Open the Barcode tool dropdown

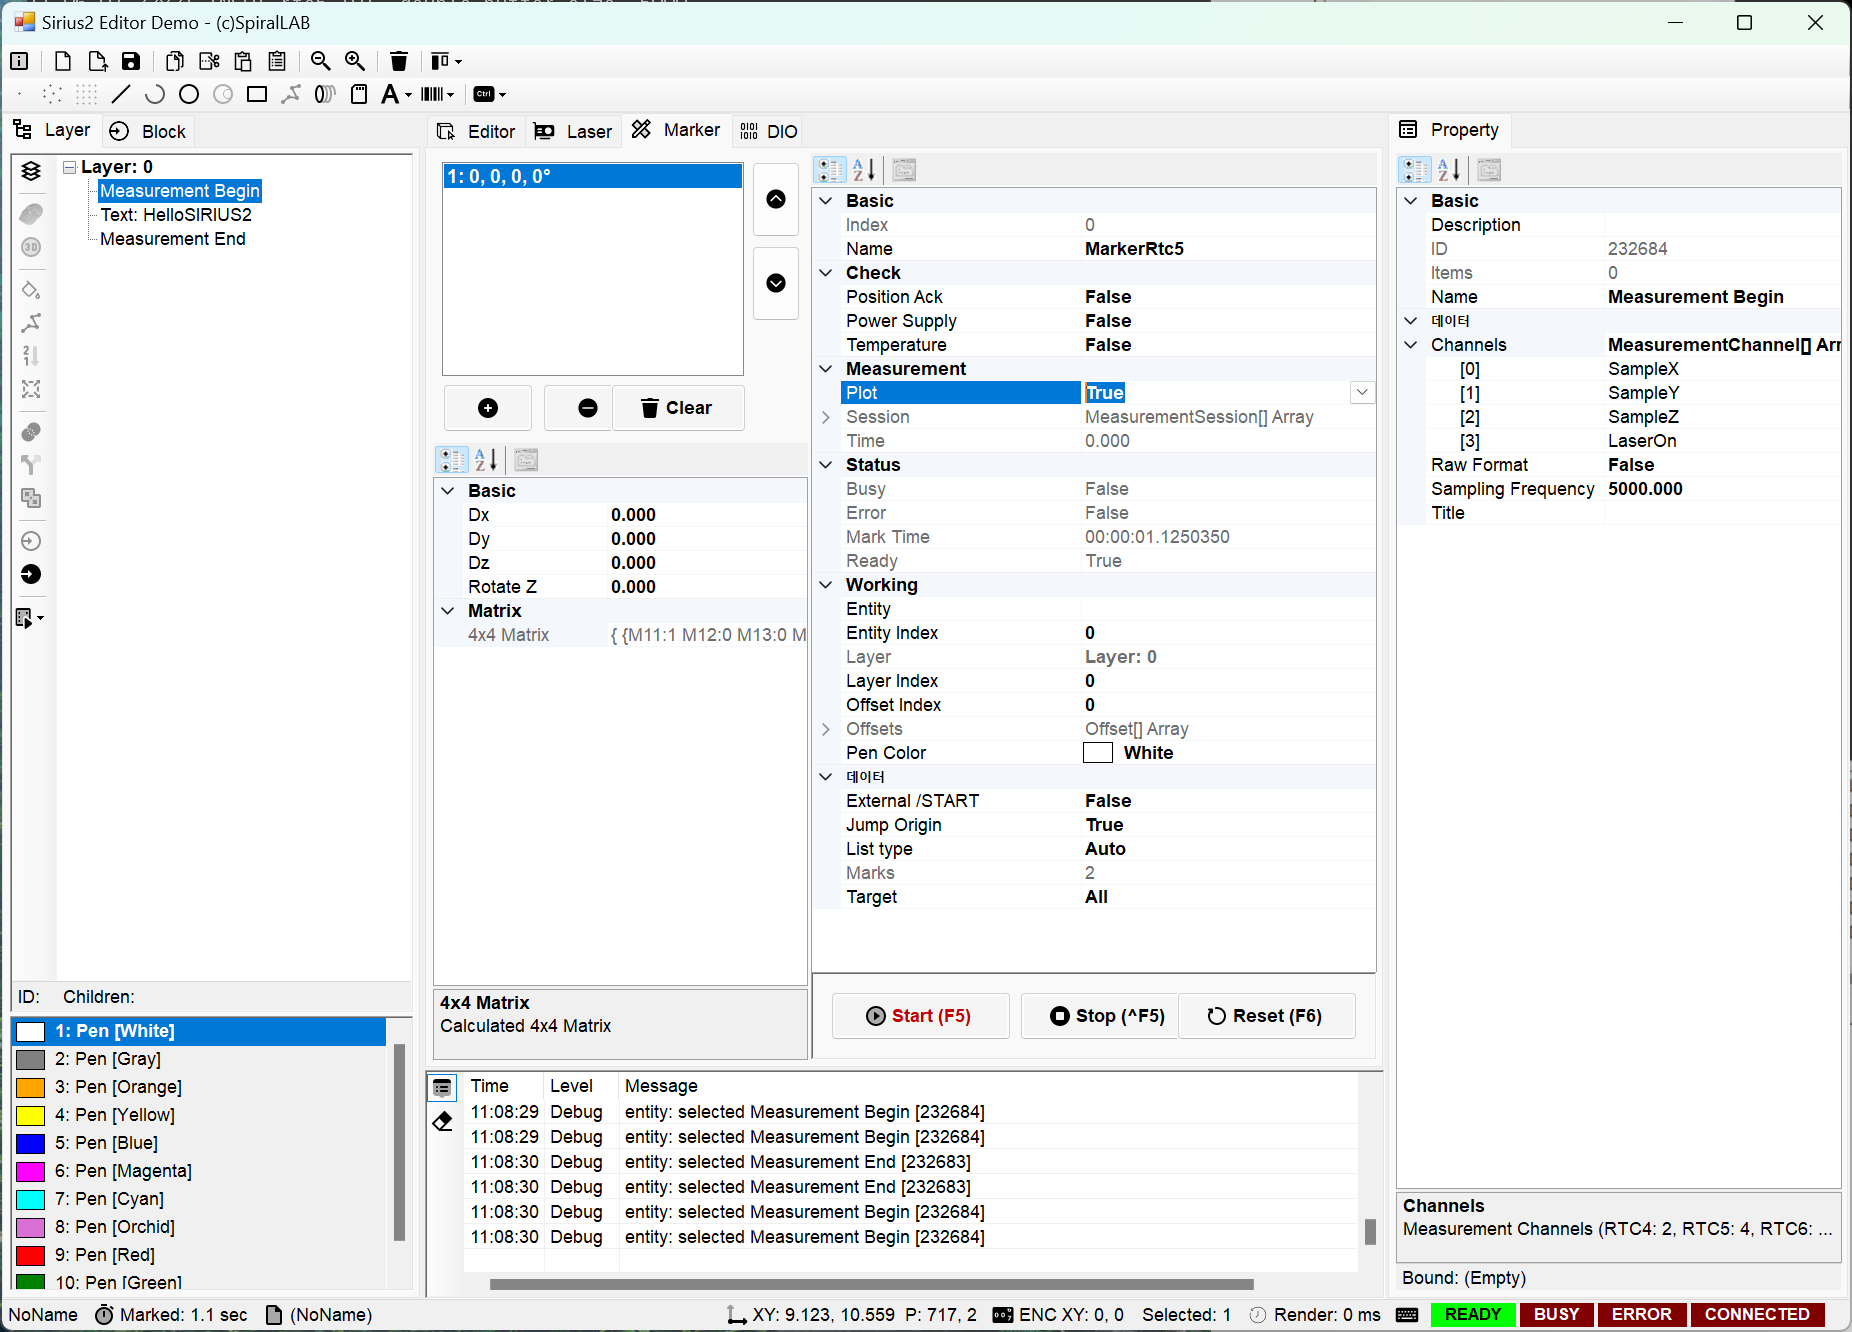tap(451, 95)
